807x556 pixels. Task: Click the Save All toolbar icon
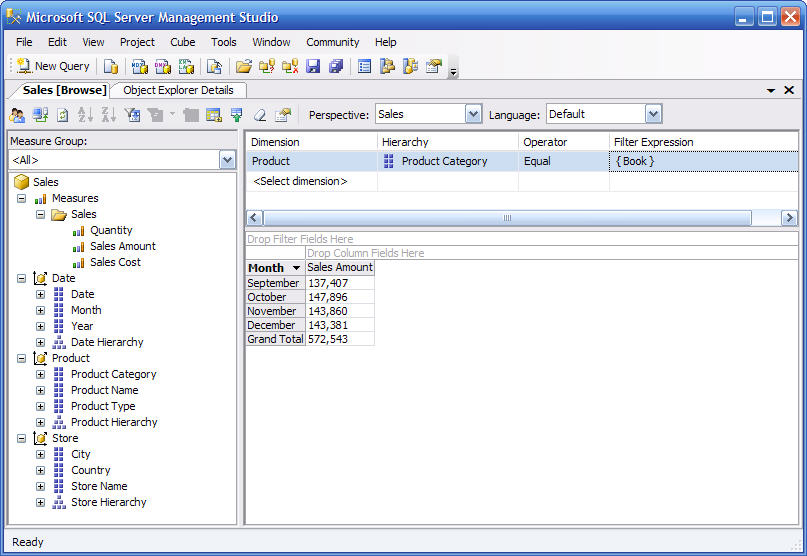[x=336, y=66]
